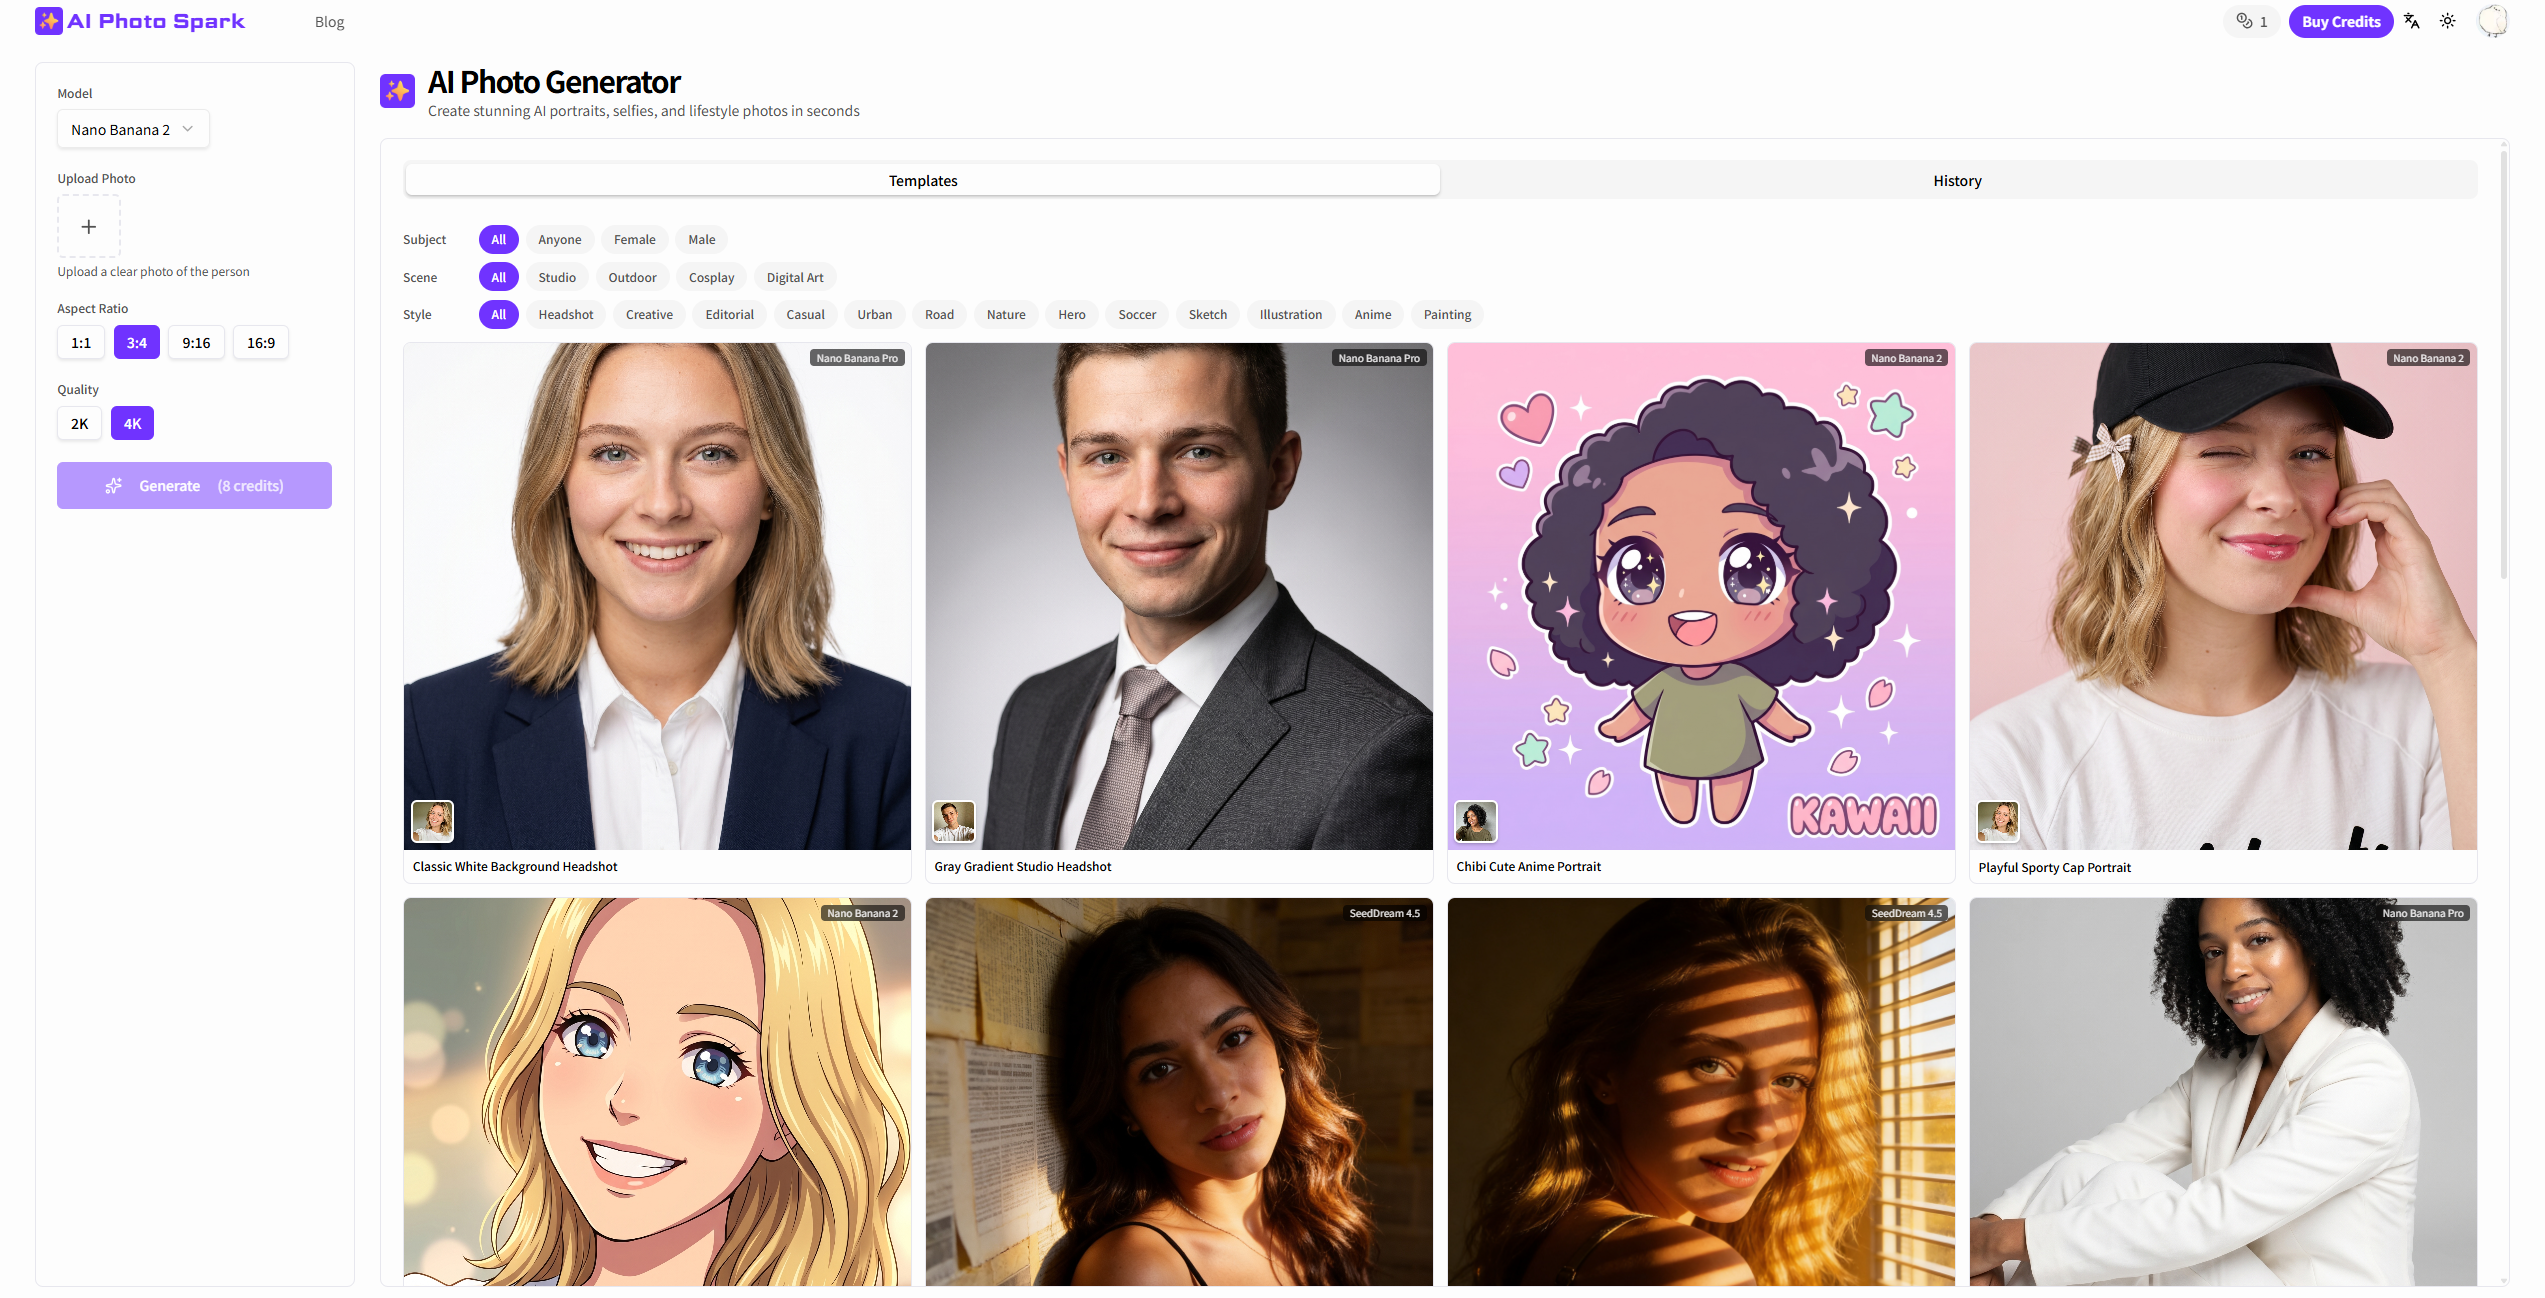This screenshot has width=2545, height=1298.
Task: Click 'Chibi Cute Anime Portrait' caption
Action: [x=1528, y=867]
